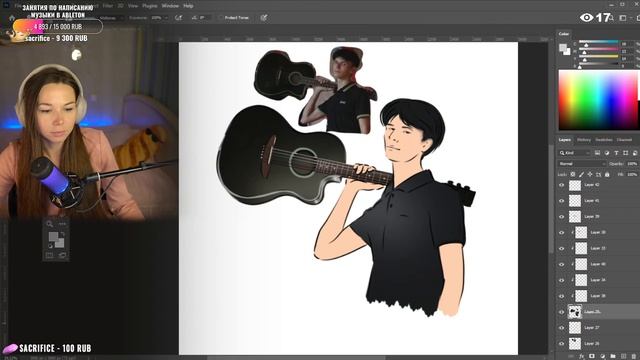640x360 pixels.
Task: Prevent artboard auto-nesting lock icon
Action: tap(598, 174)
